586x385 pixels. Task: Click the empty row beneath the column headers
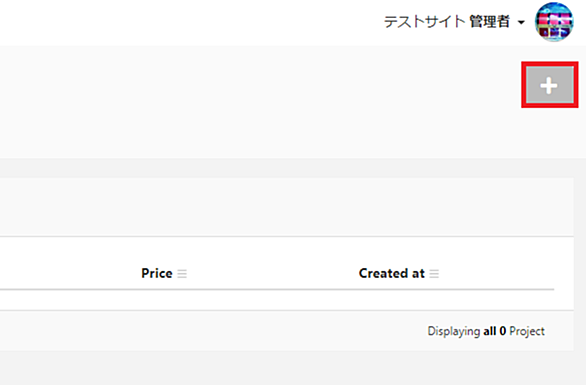pos(277,300)
